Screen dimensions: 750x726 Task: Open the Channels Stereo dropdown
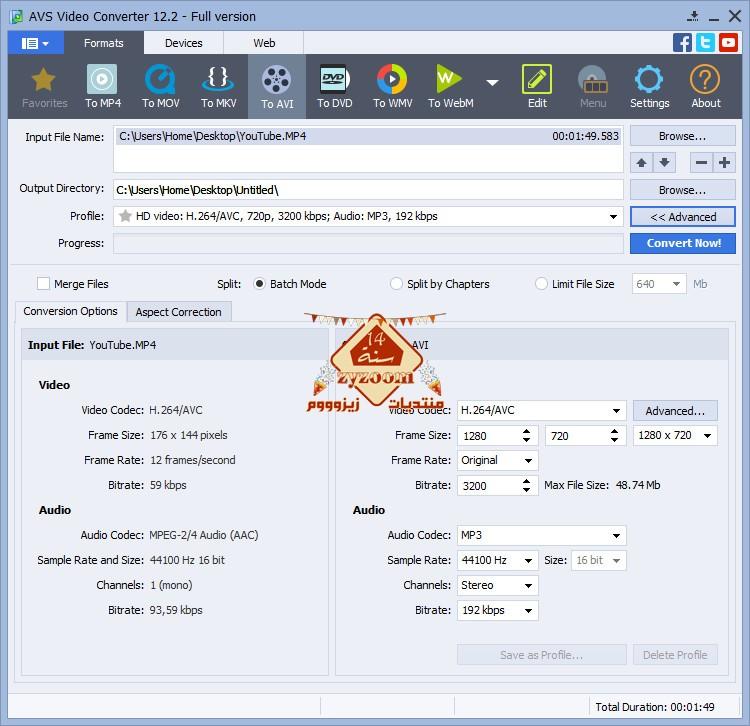tap(497, 585)
